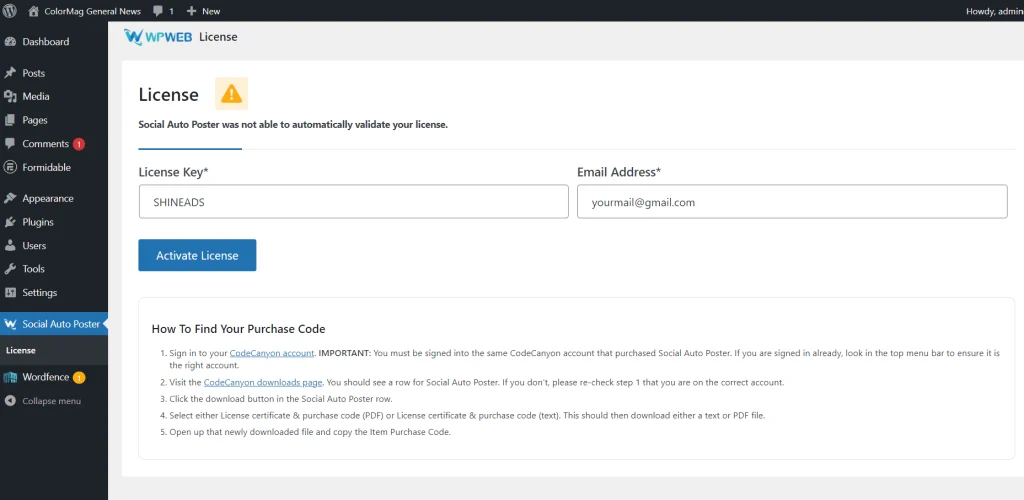Click step 4 License certificate instruction text
The height and width of the screenshot is (500, 1024).
point(467,415)
